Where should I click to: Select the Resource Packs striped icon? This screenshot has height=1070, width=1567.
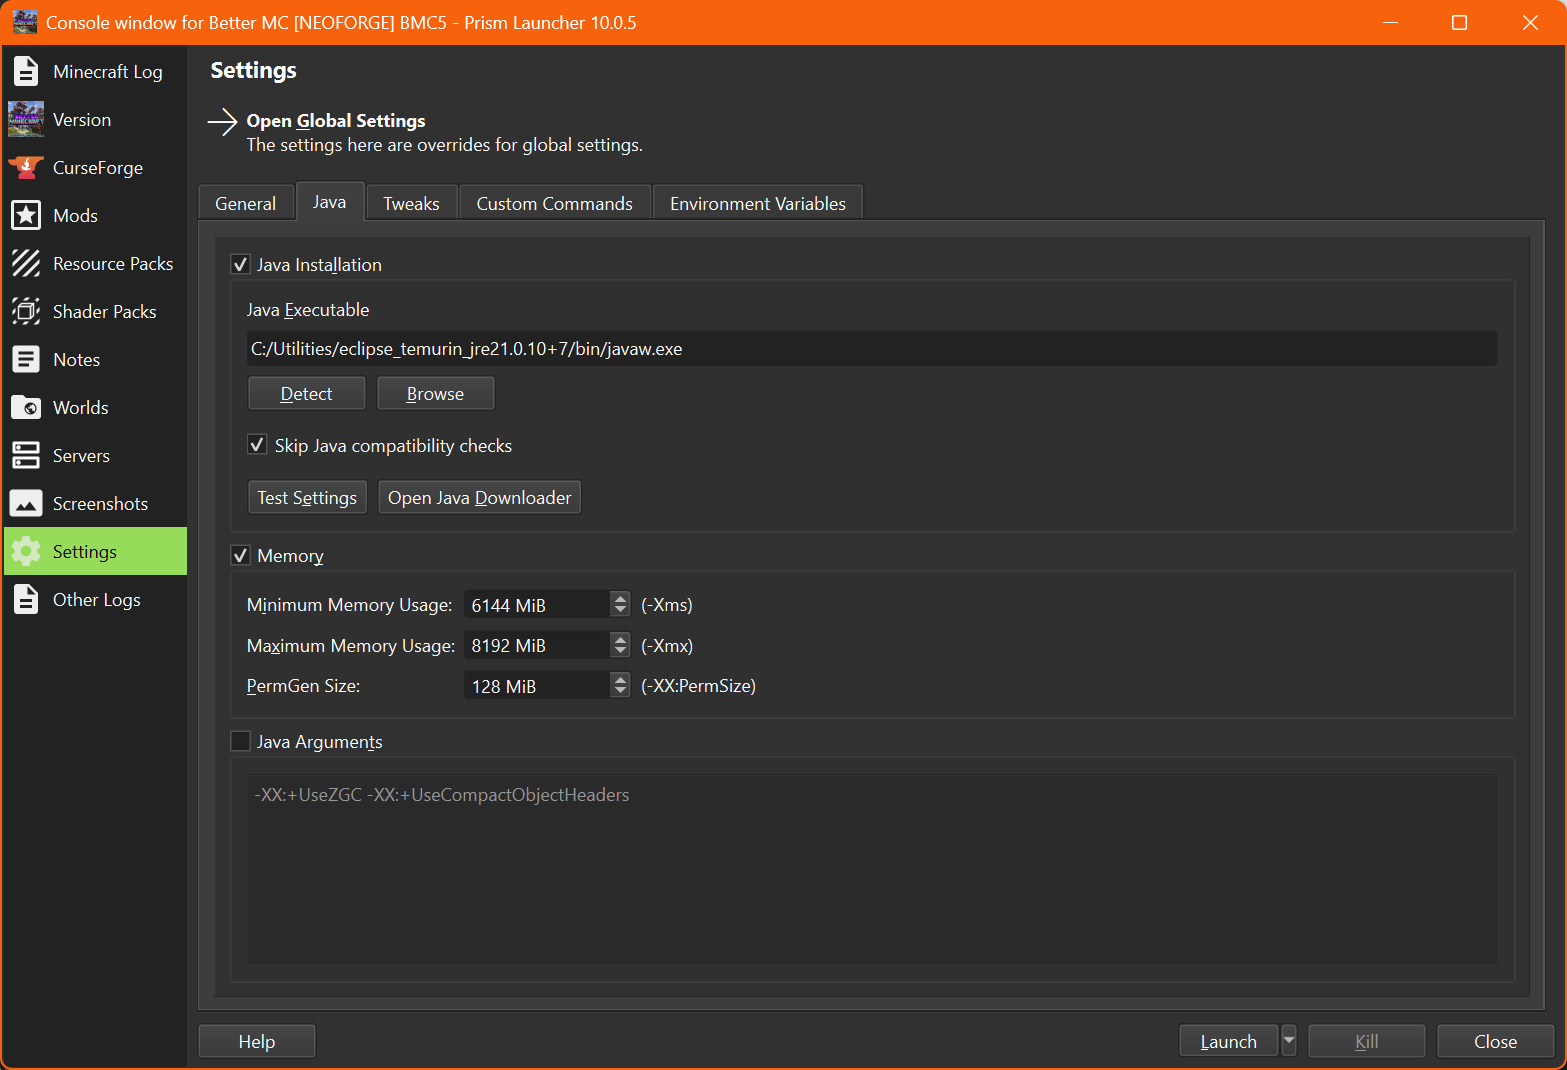pos(26,264)
